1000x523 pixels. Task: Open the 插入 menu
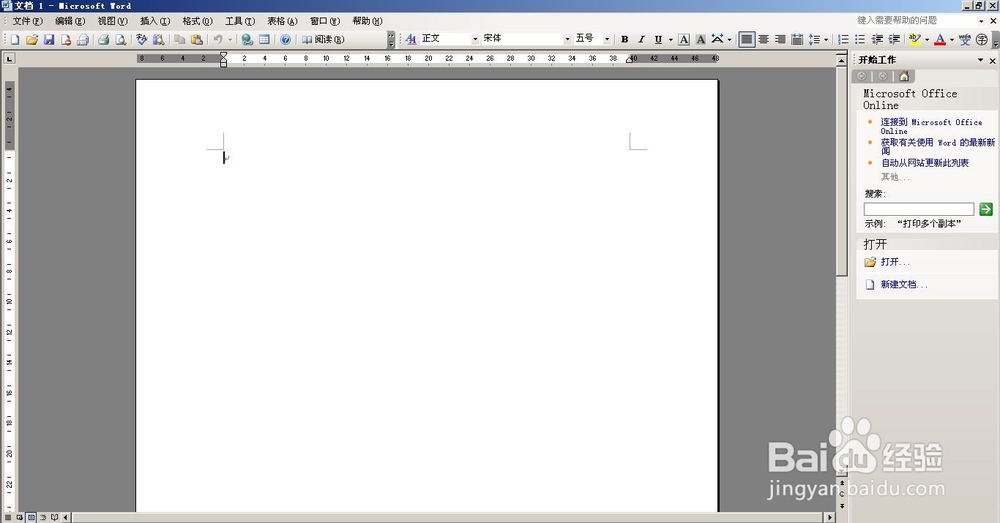[x=155, y=21]
